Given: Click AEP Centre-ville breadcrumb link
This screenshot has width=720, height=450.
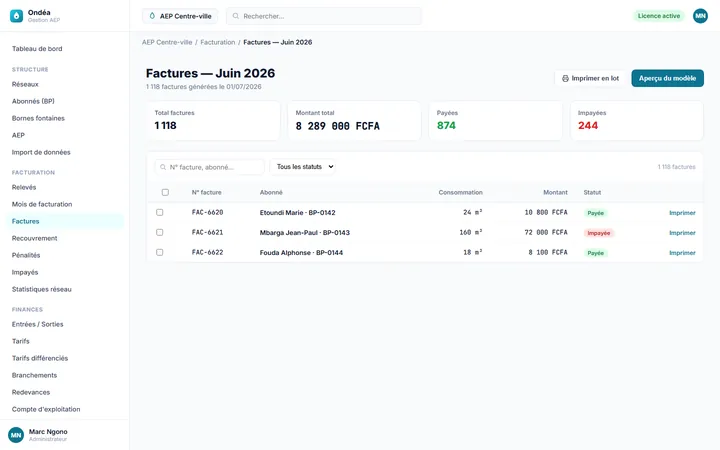Looking at the screenshot, I should (x=167, y=42).
